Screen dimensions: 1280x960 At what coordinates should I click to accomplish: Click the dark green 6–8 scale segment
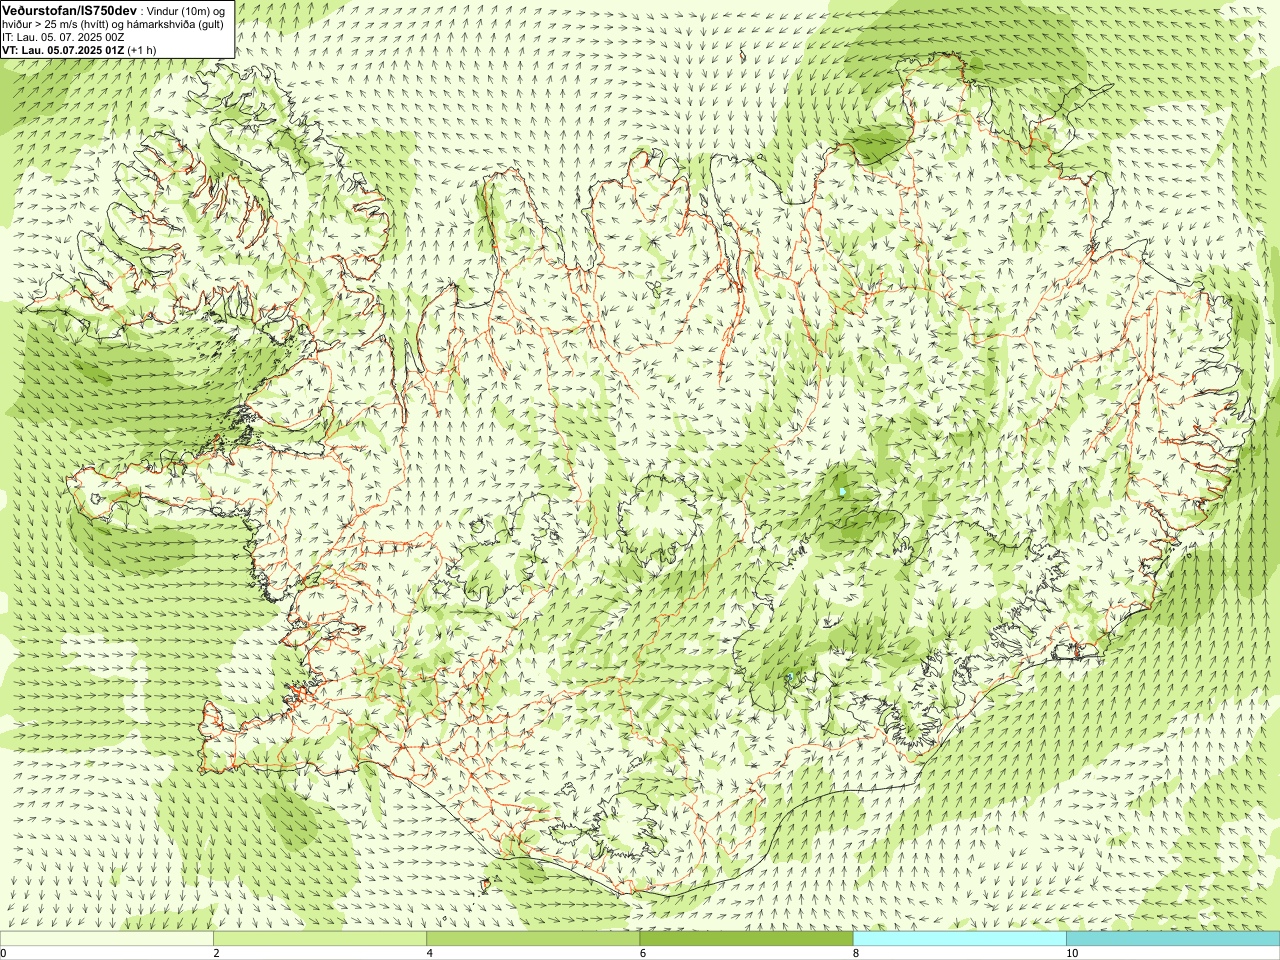[746, 939]
